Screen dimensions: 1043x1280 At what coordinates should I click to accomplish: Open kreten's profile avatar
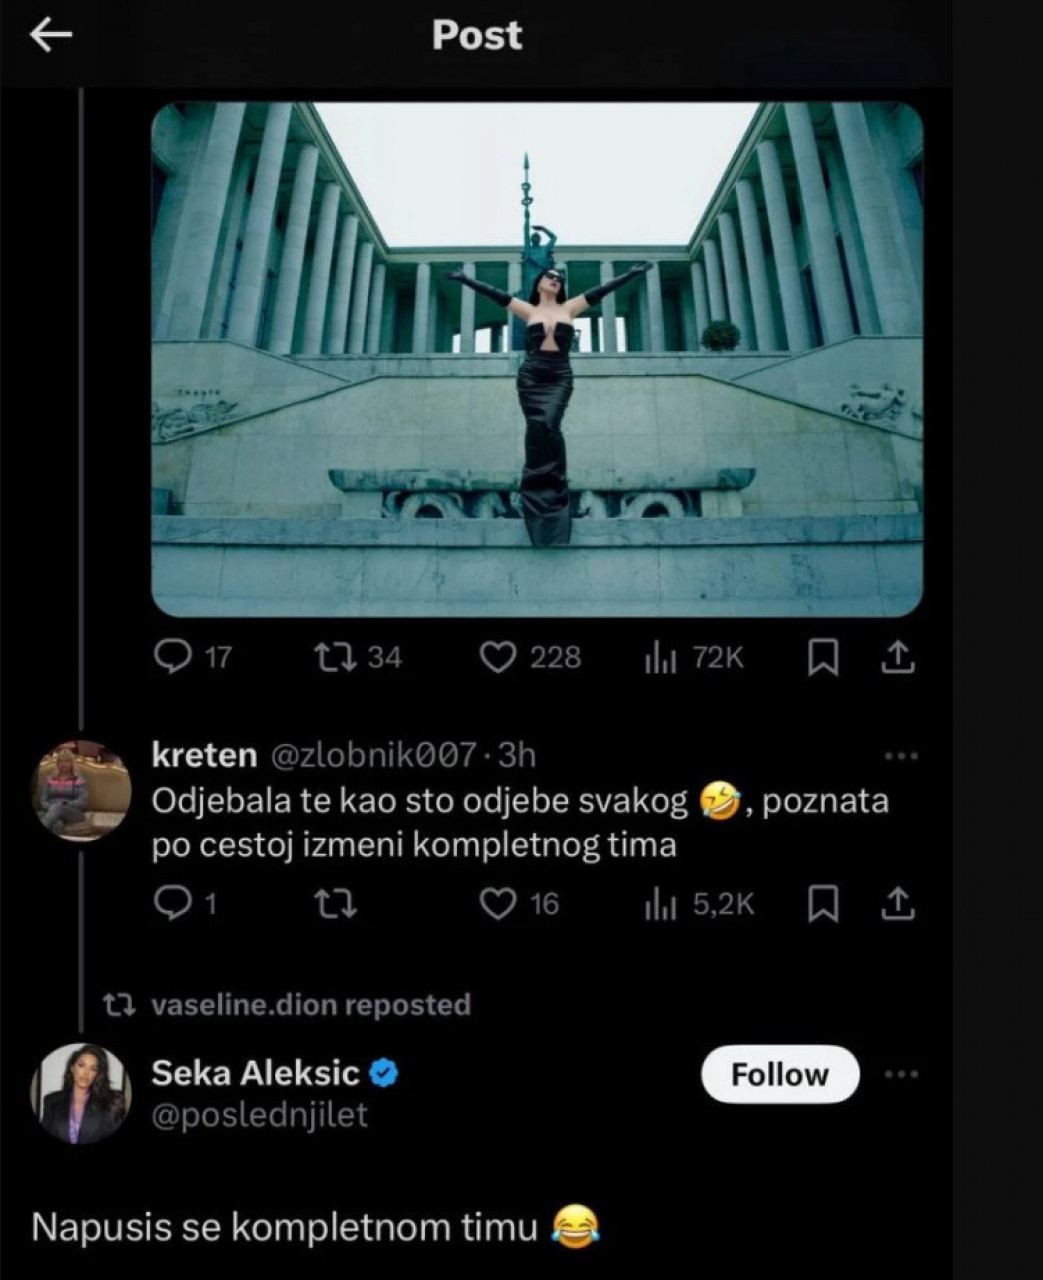(x=82, y=789)
